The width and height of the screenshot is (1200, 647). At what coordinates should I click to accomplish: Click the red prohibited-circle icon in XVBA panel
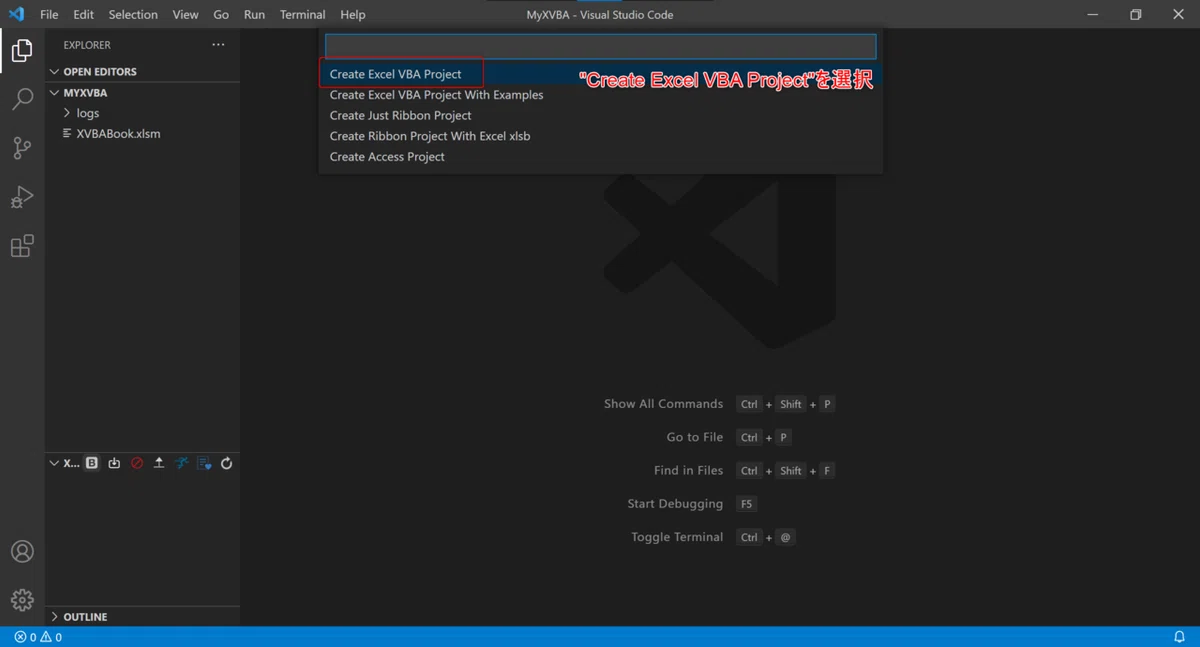pyautogui.click(x=137, y=463)
